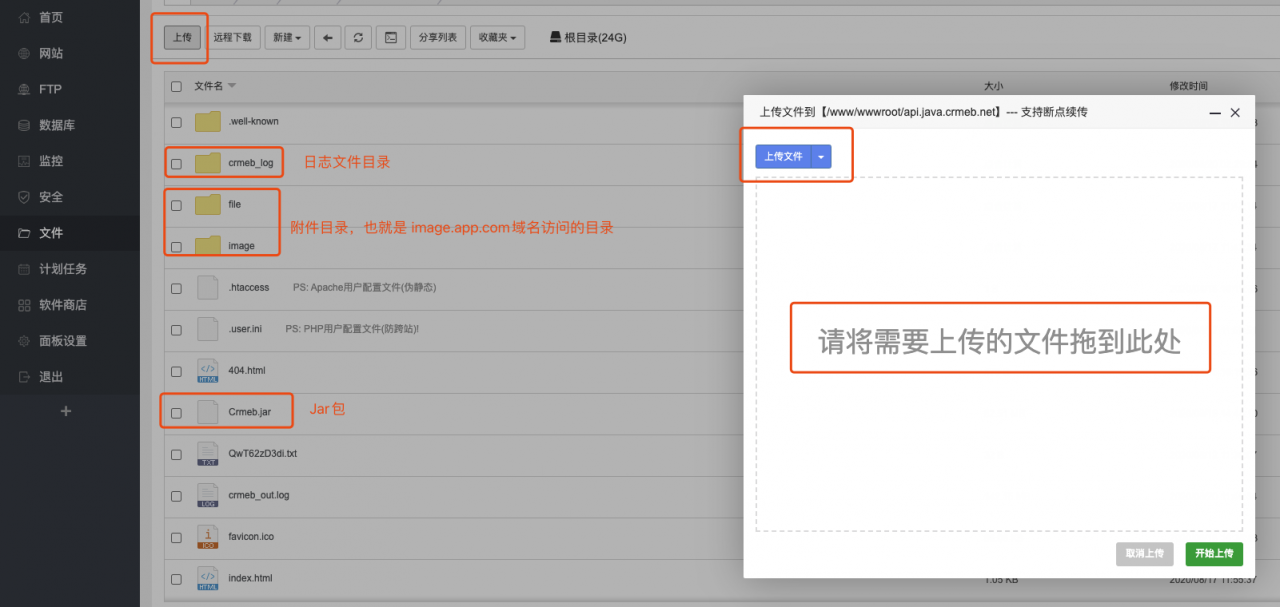1280x607 pixels.
Task: Click the 上传 toolbar button
Action: 182,37
